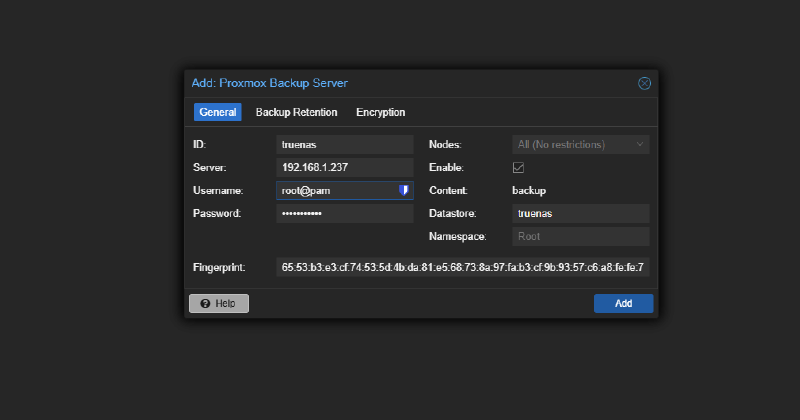Click the 'Add: Proxmox Backup Server' title
The height and width of the screenshot is (420, 800).
click(269, 83)
